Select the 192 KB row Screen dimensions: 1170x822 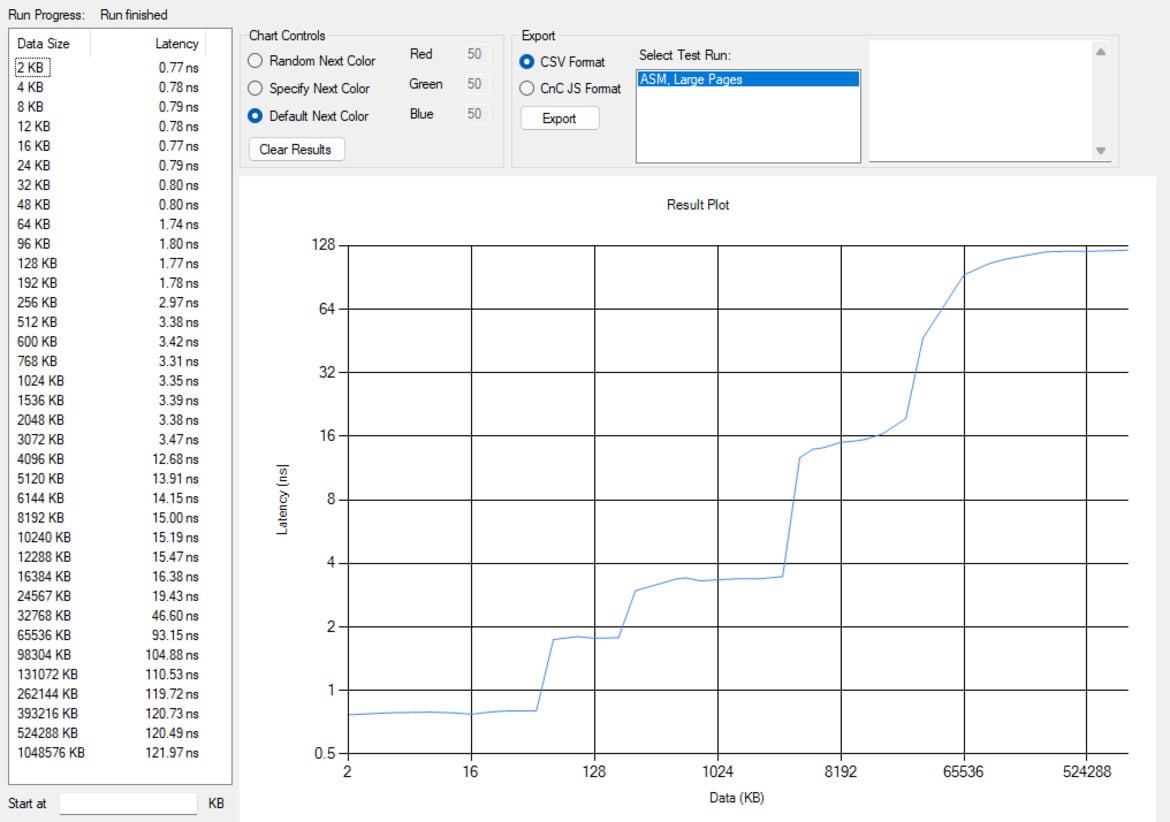click(x=108, y=283)
